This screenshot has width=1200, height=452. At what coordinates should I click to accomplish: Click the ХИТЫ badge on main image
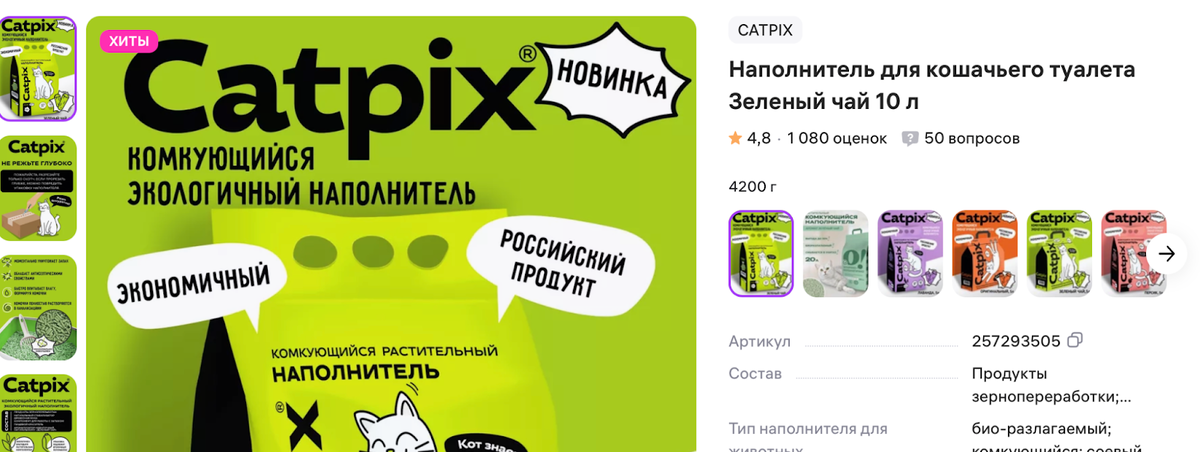[x=128, y=41]
